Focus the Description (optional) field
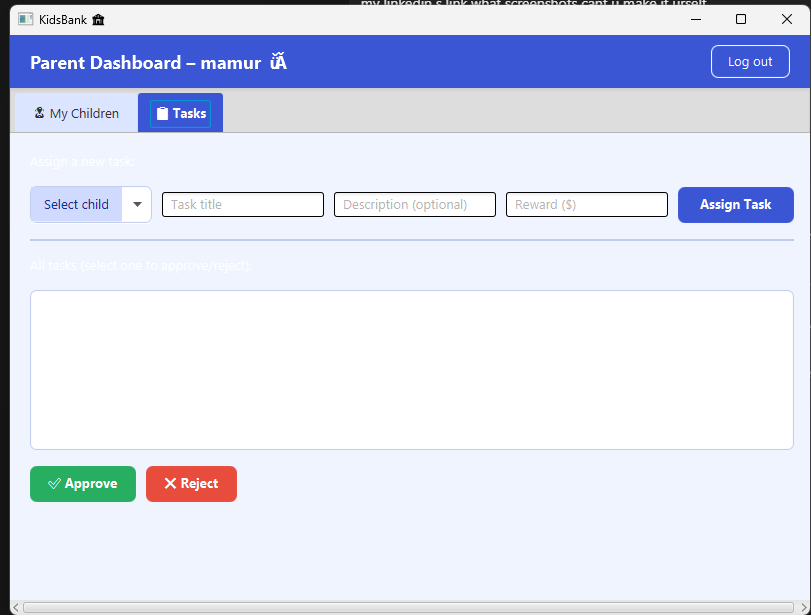Image resolution: width=811 pixels, height=615 pixels. click(415, 204)
